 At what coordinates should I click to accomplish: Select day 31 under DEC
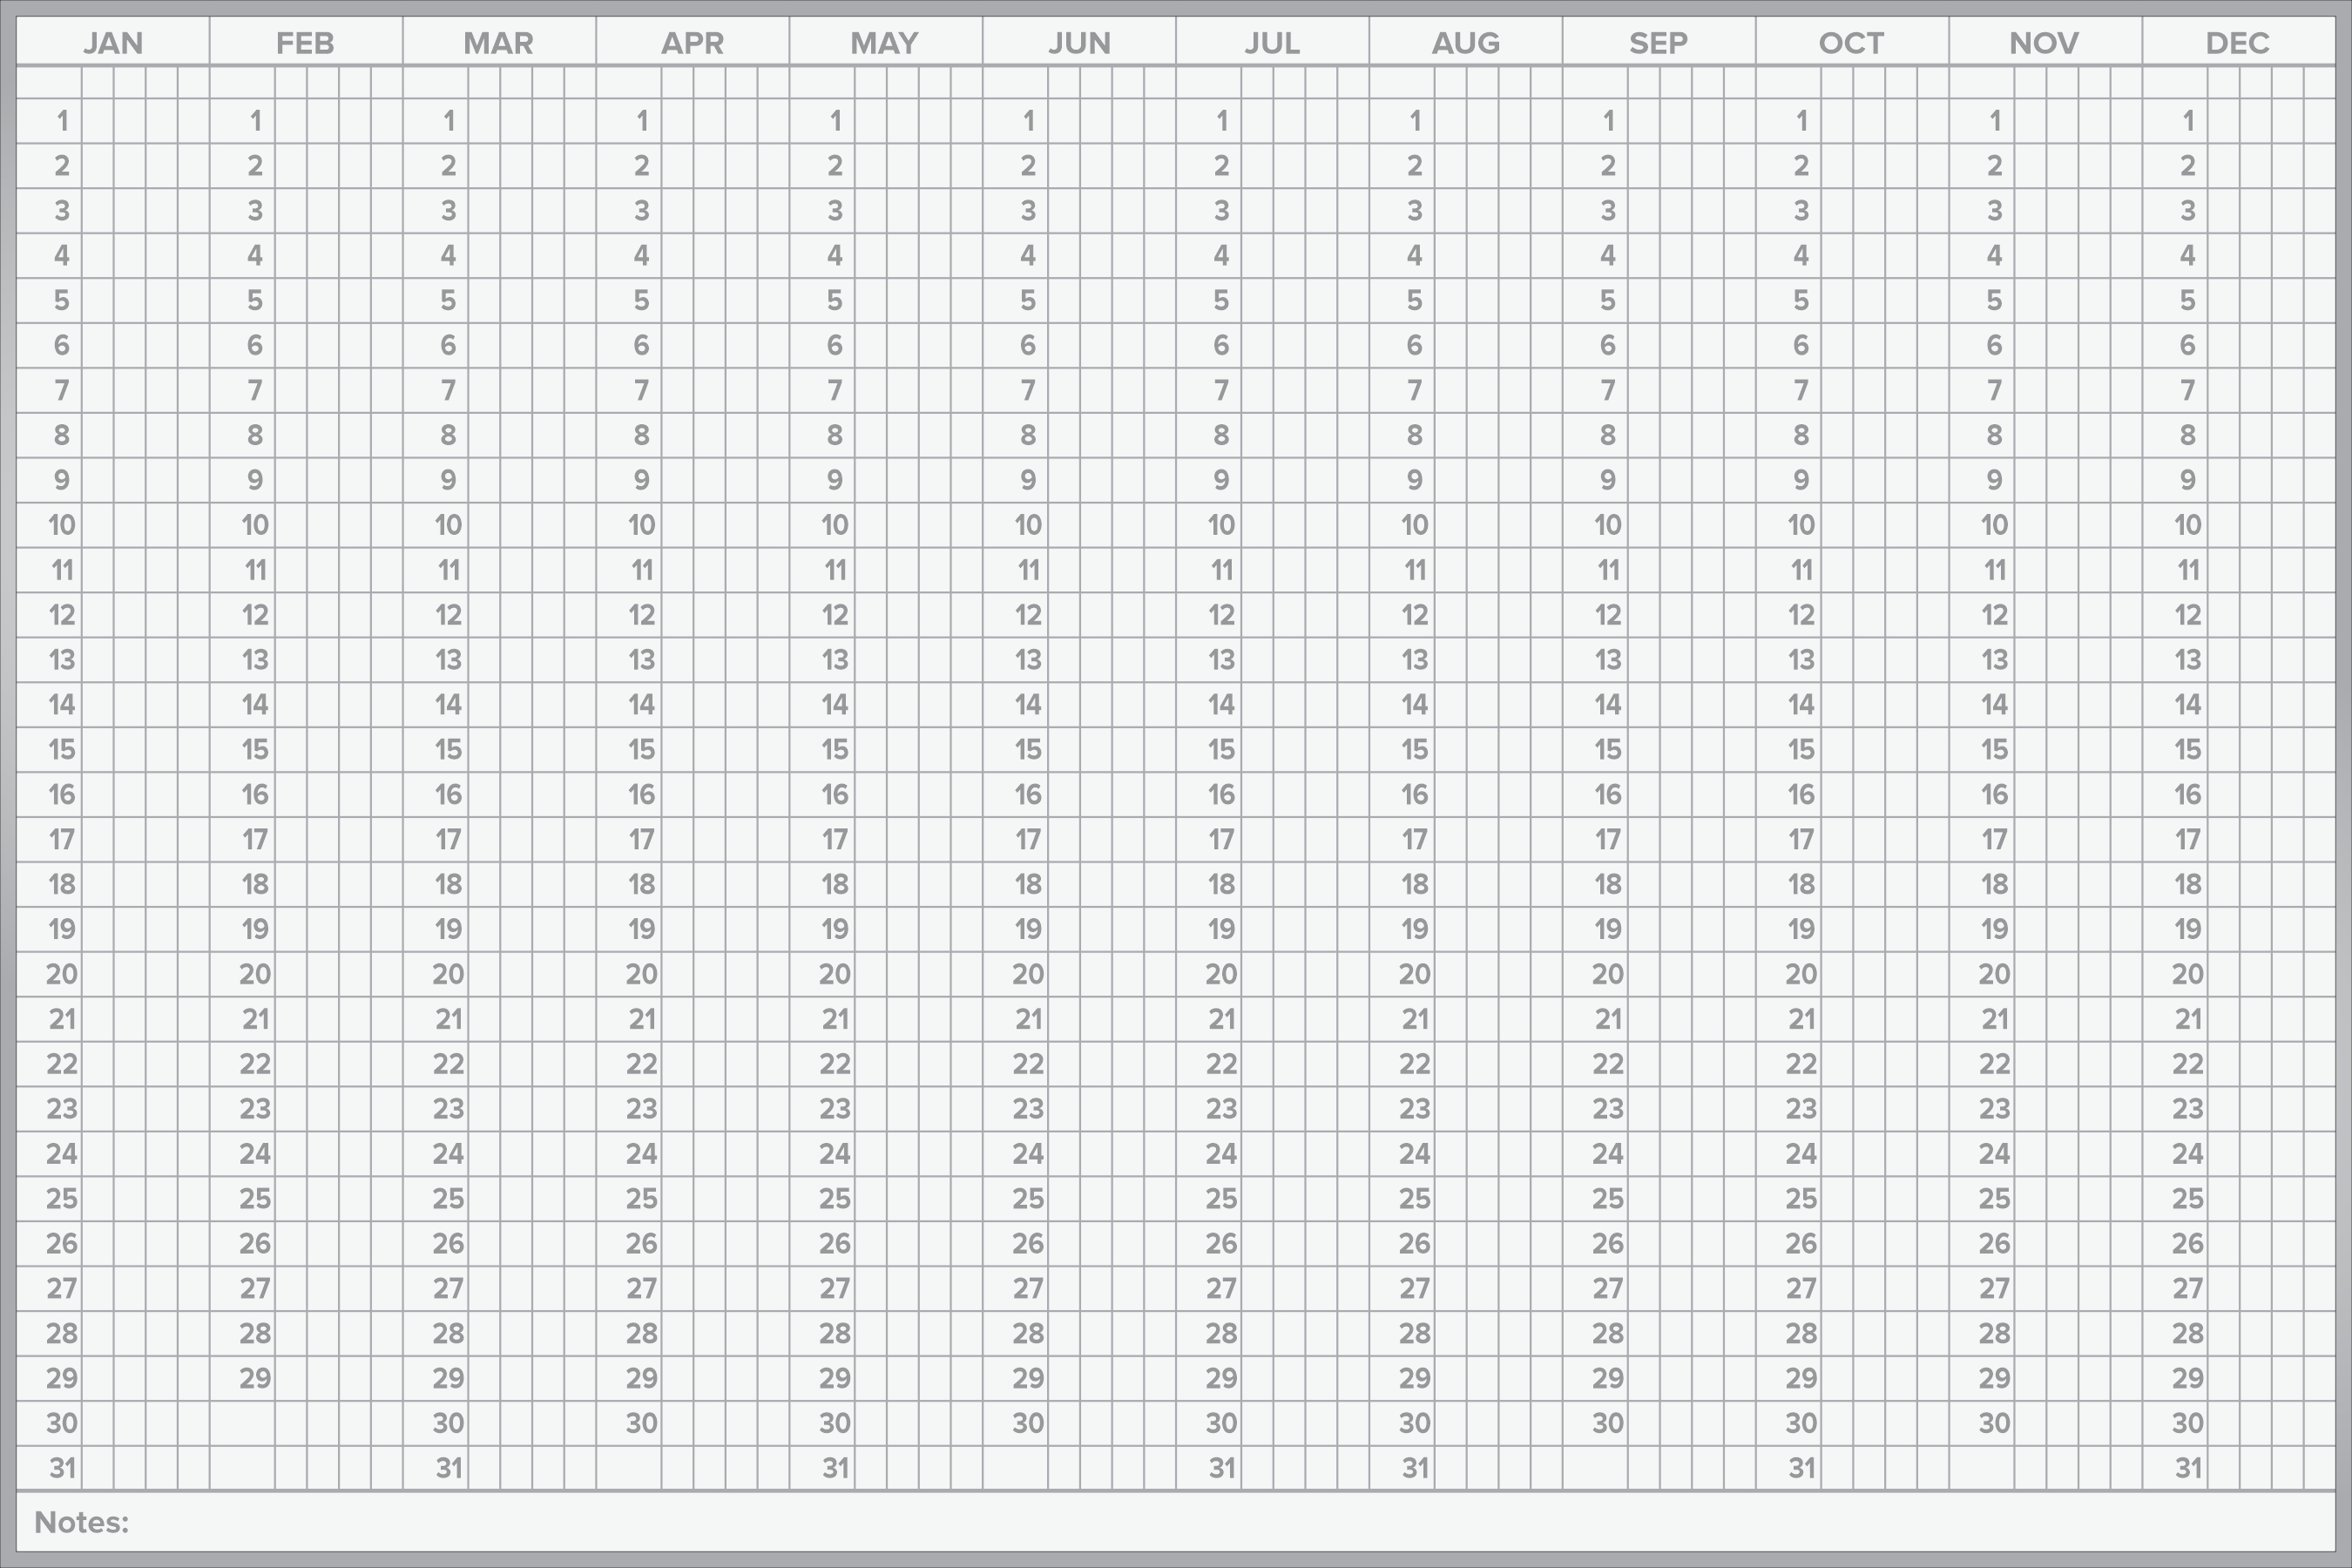2187,1468
